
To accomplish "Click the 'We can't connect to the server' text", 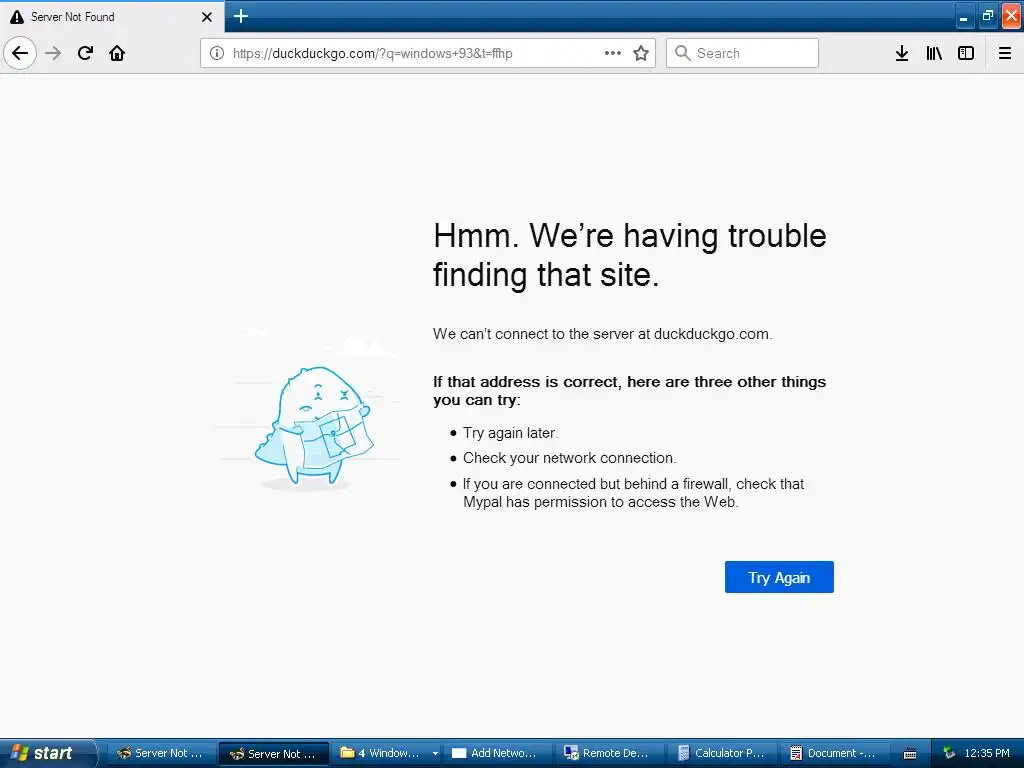I will click(602, 334).
